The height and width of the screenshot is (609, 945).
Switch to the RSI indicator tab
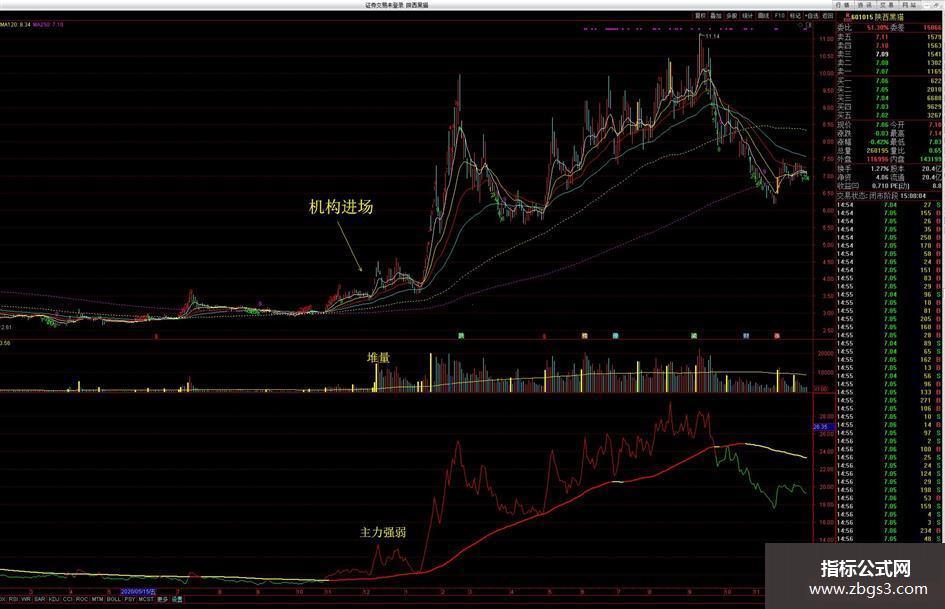13,599
